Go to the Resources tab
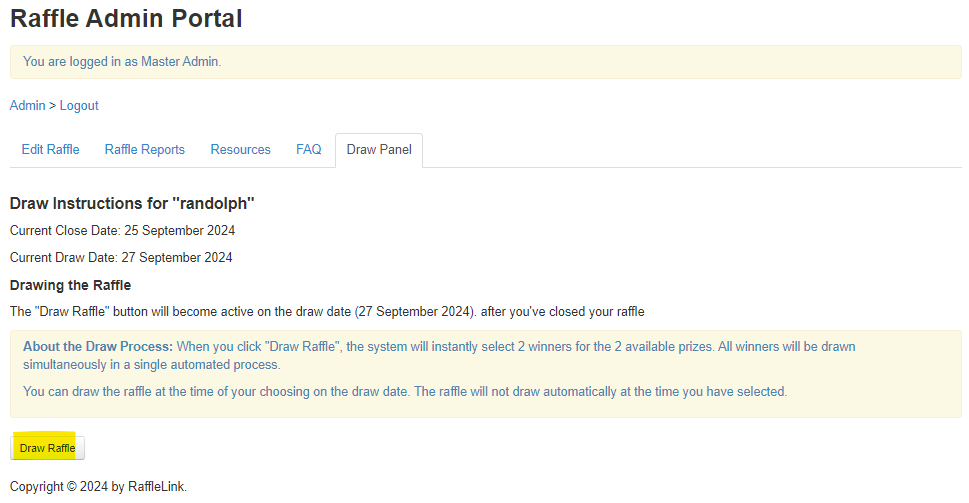 (240, 150)
